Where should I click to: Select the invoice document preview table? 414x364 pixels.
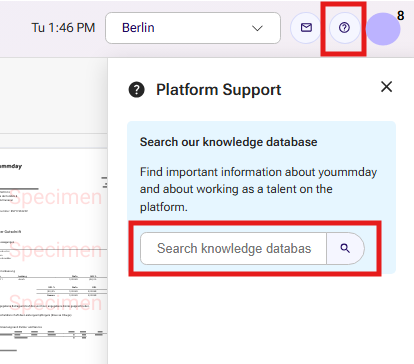[x=53, y=285]
